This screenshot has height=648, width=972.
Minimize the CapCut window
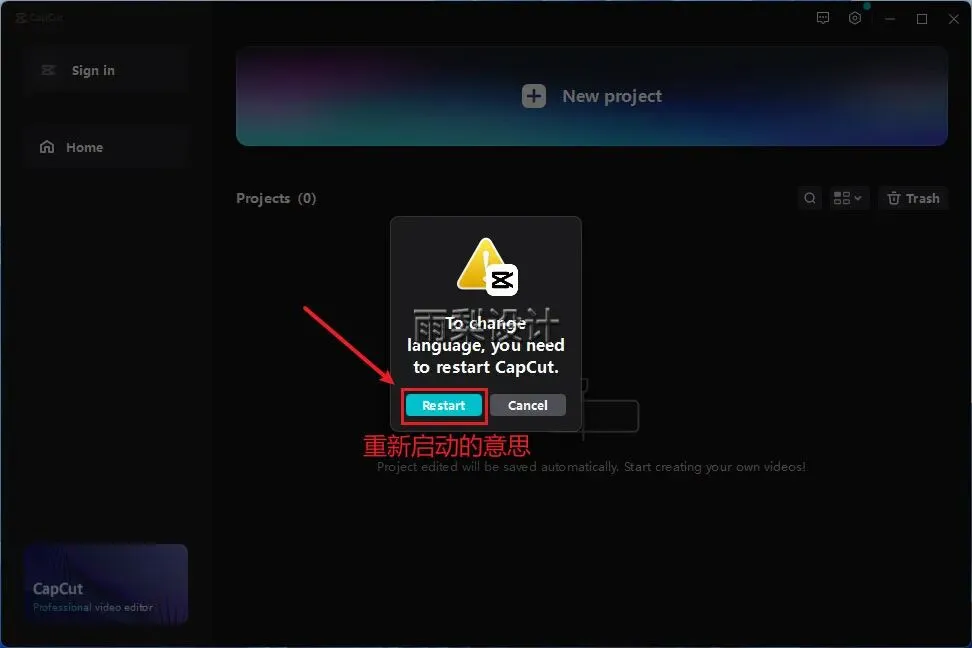point(890,19)
